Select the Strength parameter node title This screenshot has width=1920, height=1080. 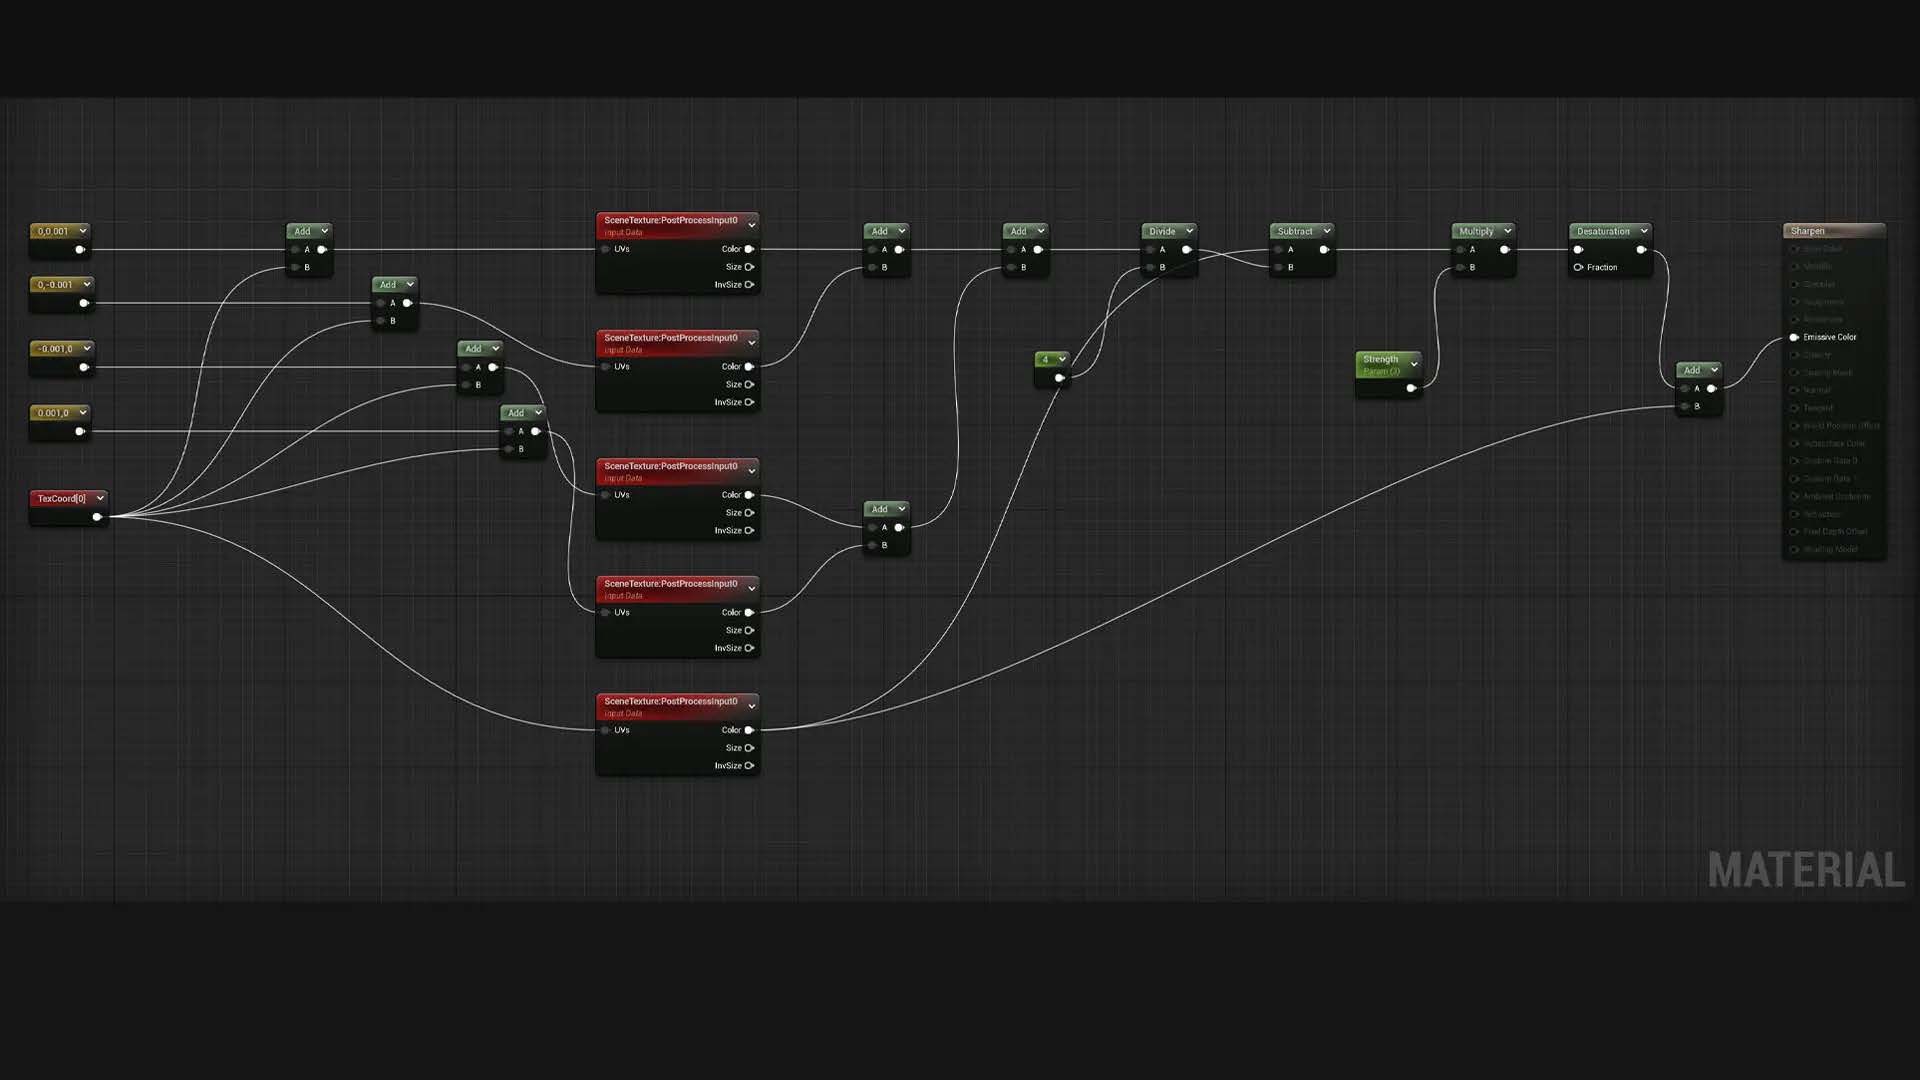[1380, 359]
